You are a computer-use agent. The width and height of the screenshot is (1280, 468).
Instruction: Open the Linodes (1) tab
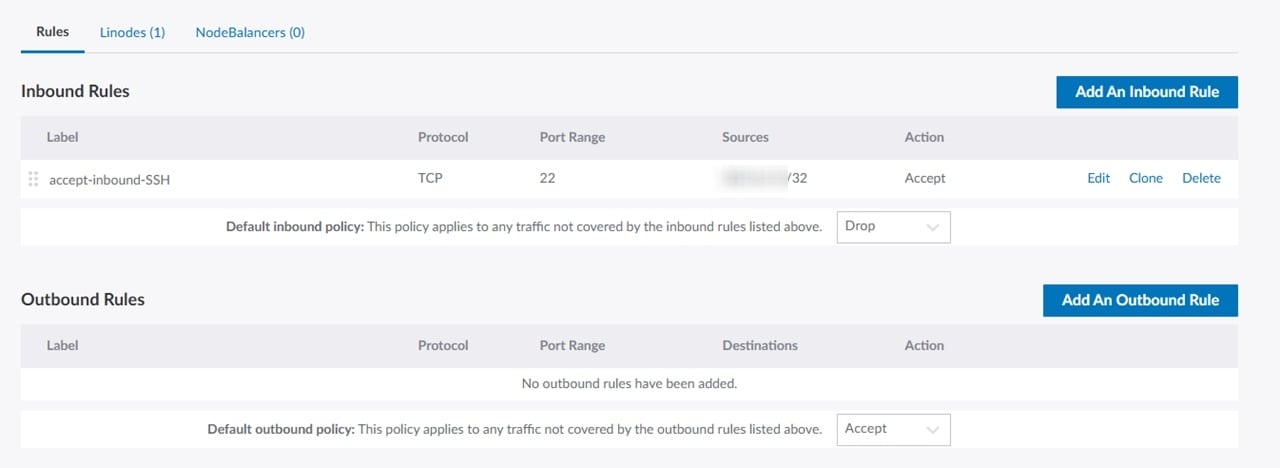[132, 32]
